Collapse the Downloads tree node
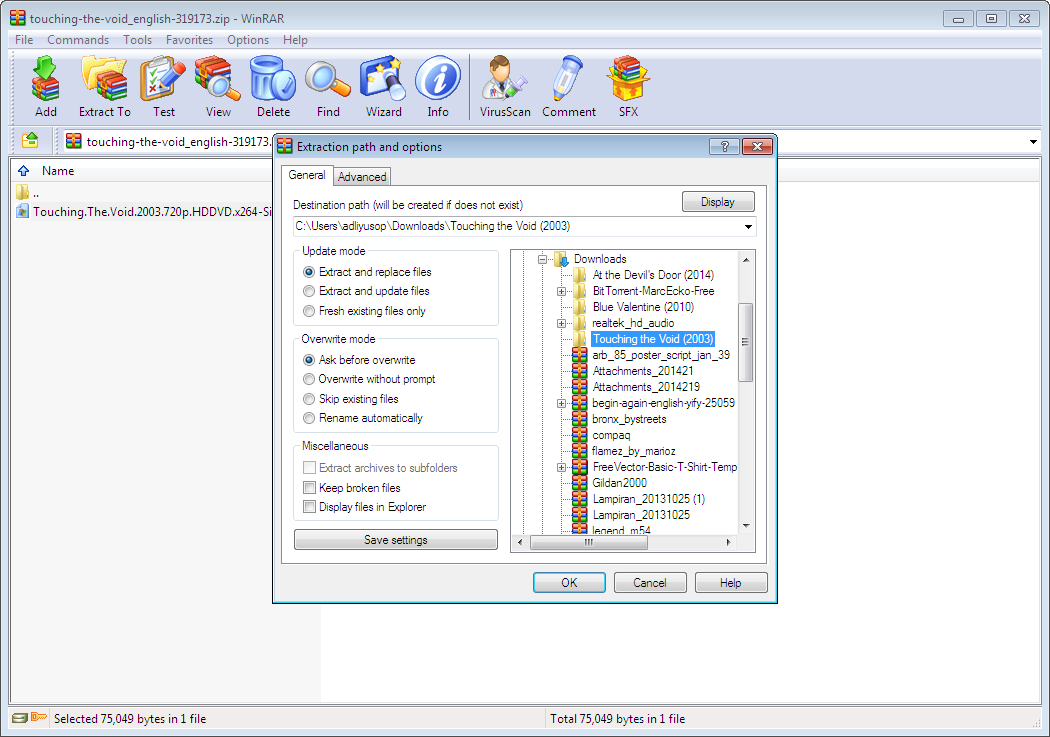Screen dimensions: 1050x737 [542, 259]
